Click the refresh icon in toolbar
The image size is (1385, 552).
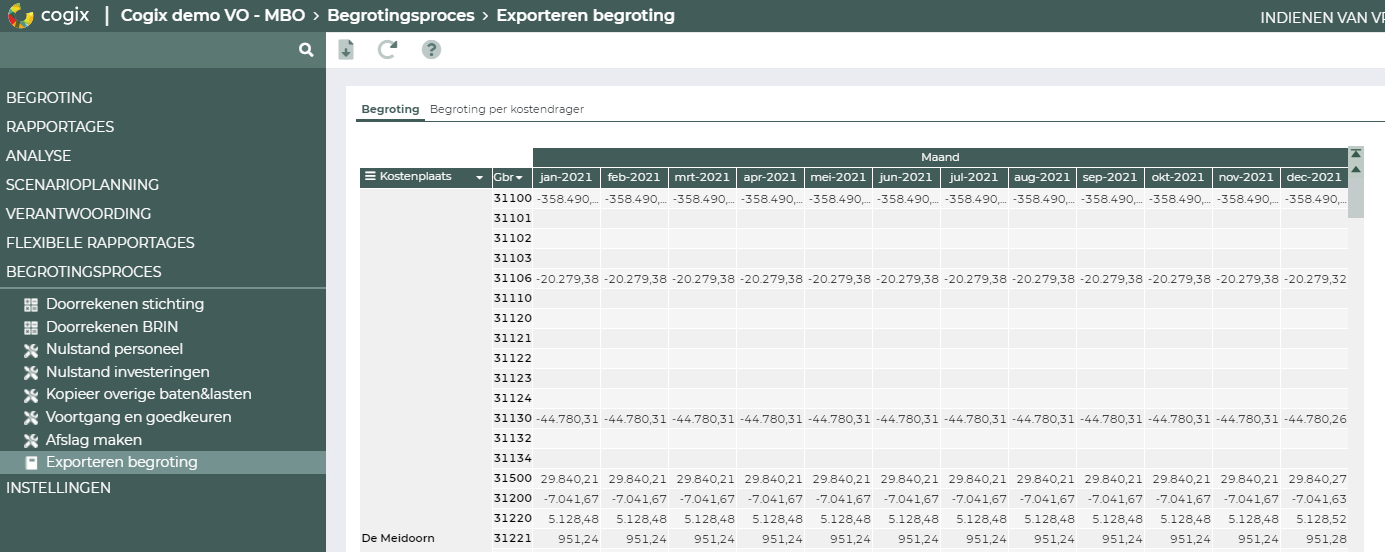coord(387,50)
